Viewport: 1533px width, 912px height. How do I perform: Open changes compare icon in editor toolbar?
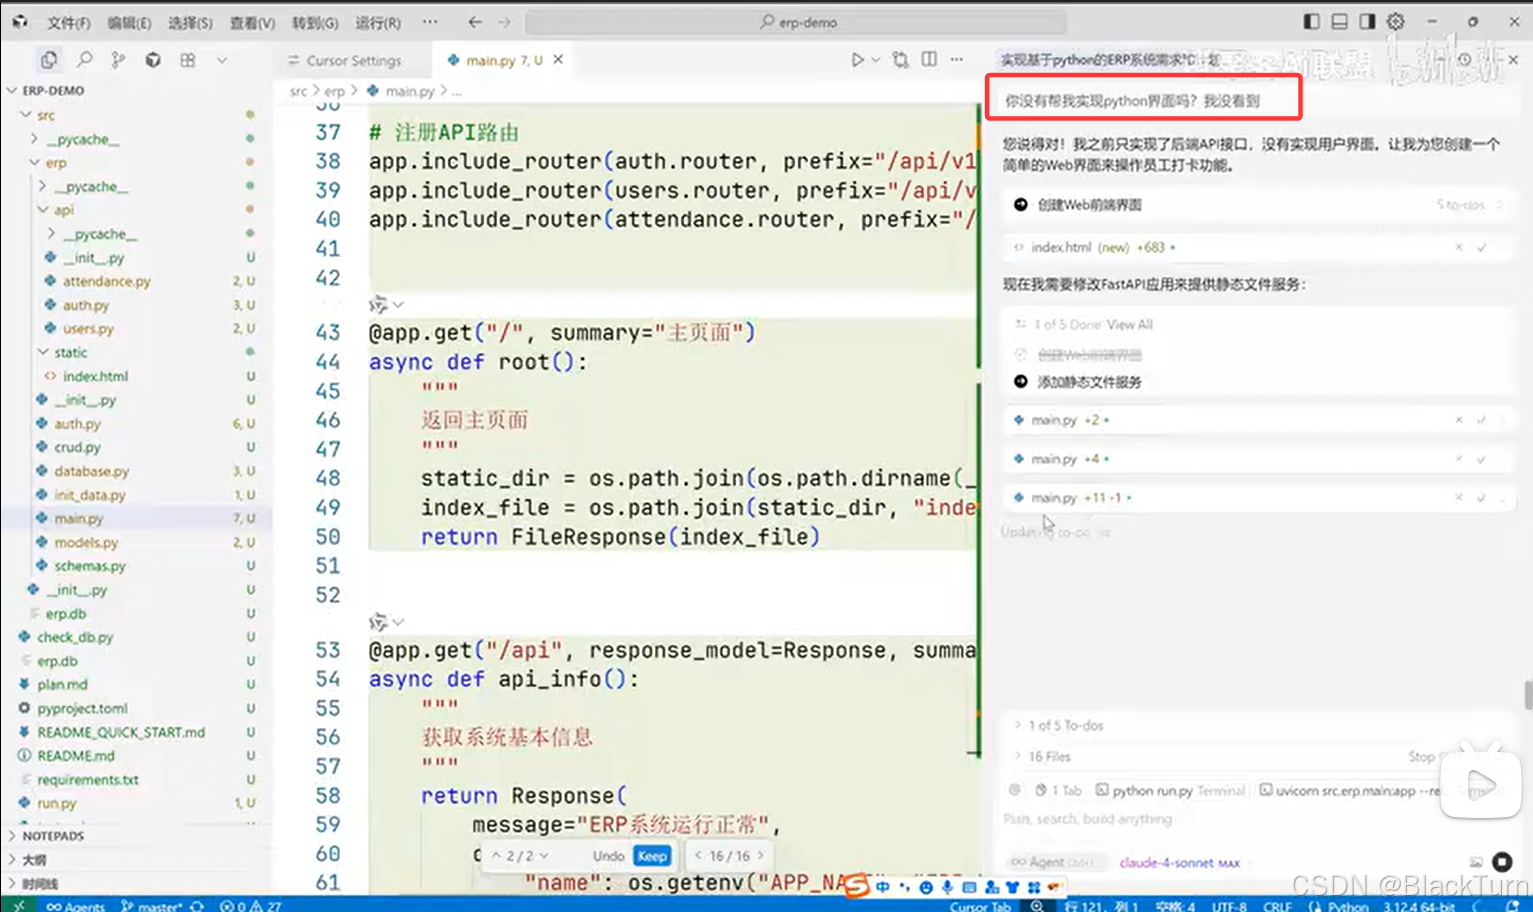click(x=900, y=60)
